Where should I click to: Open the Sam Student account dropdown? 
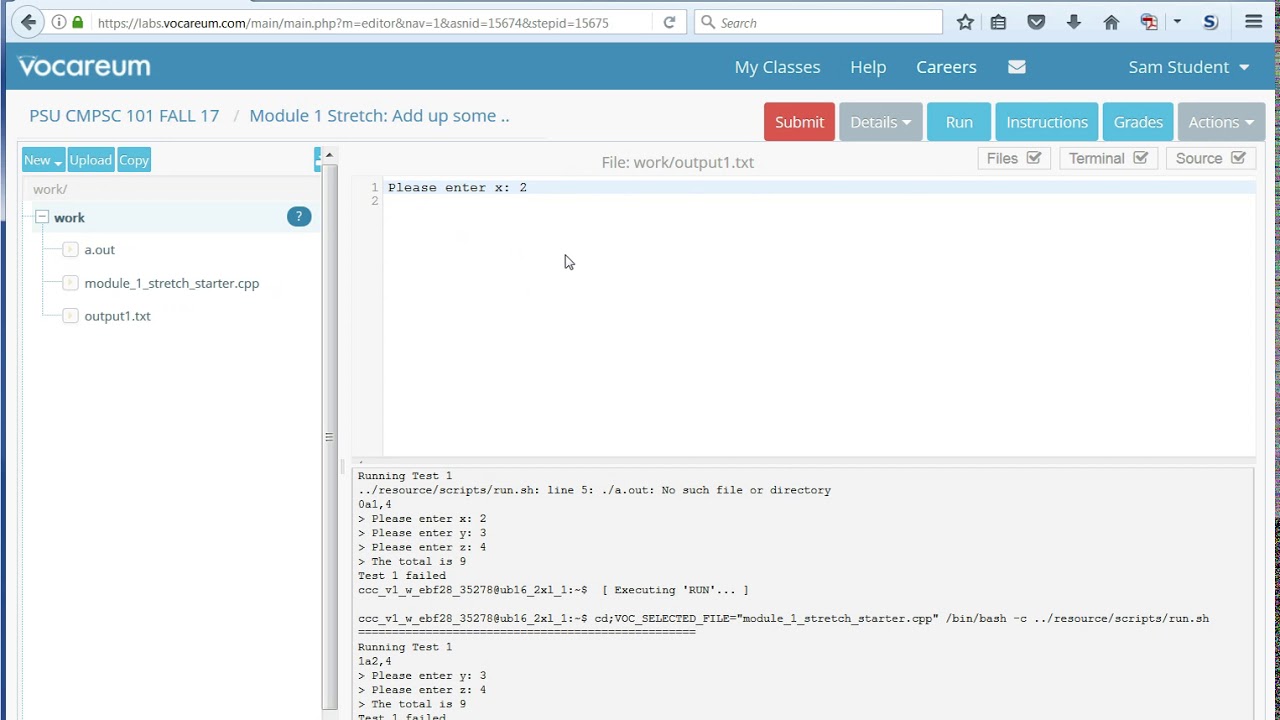click(x=1189, y=67)
